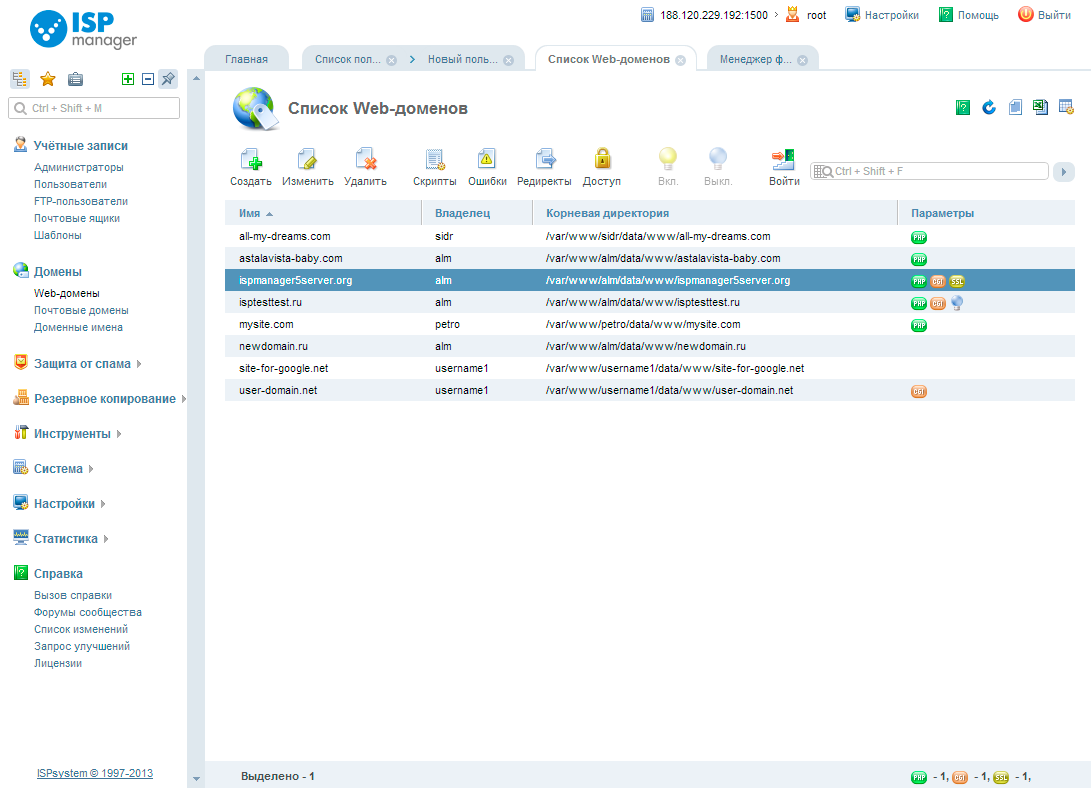Toggle the pin icon for sidebar
1091x788 pixels.
[168, 79]
